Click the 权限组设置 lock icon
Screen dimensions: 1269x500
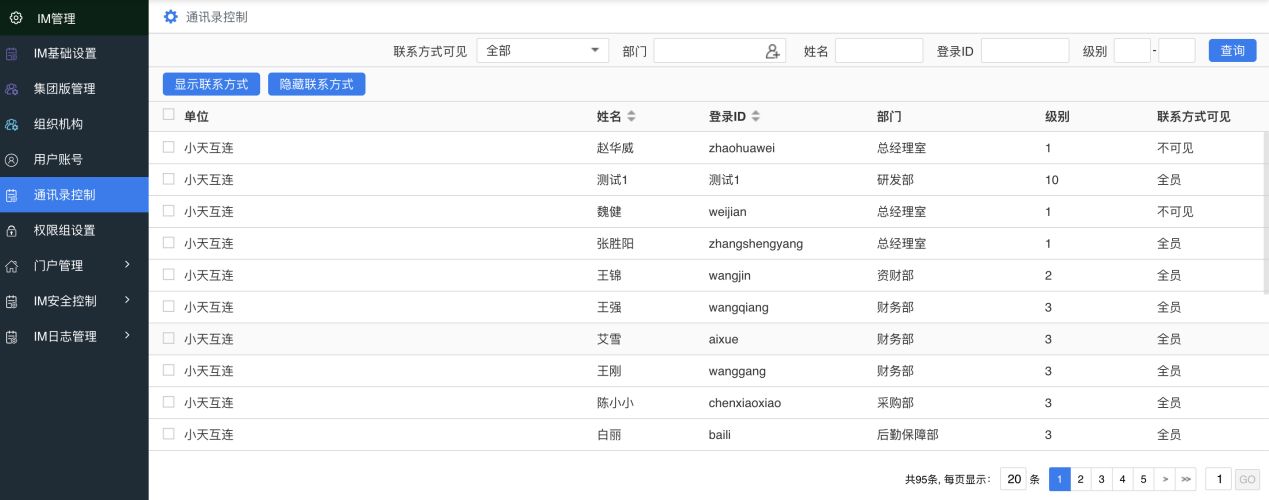point(12,231)
